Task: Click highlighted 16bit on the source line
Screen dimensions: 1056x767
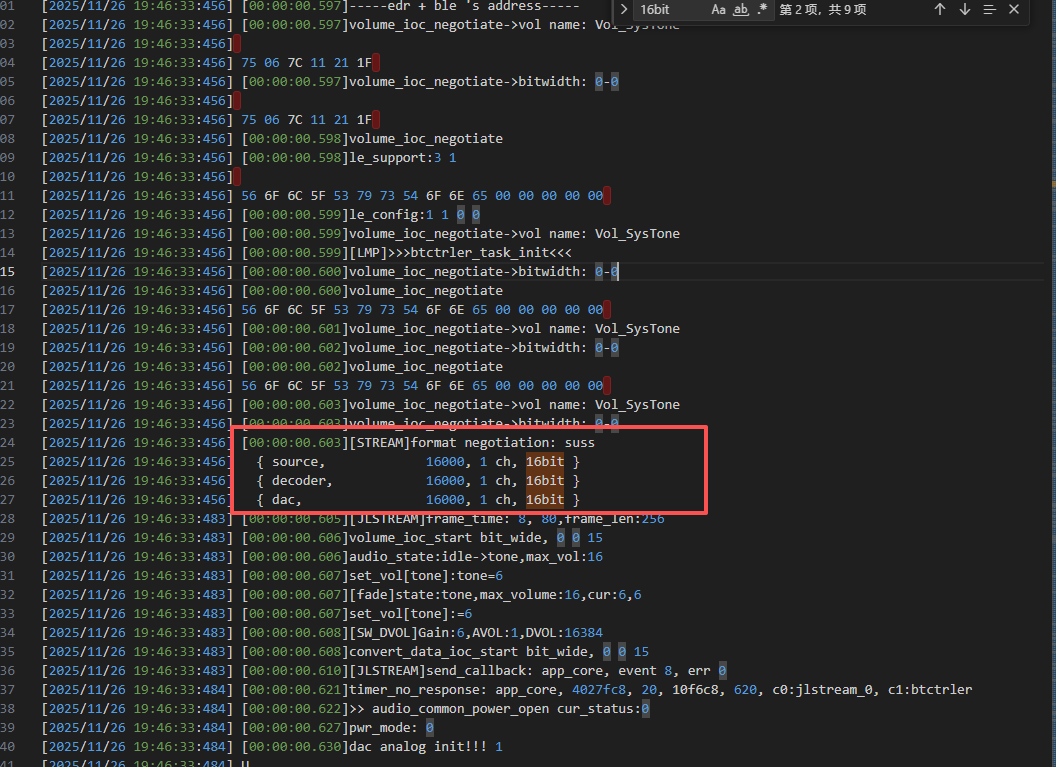Action: click(545, 461)
